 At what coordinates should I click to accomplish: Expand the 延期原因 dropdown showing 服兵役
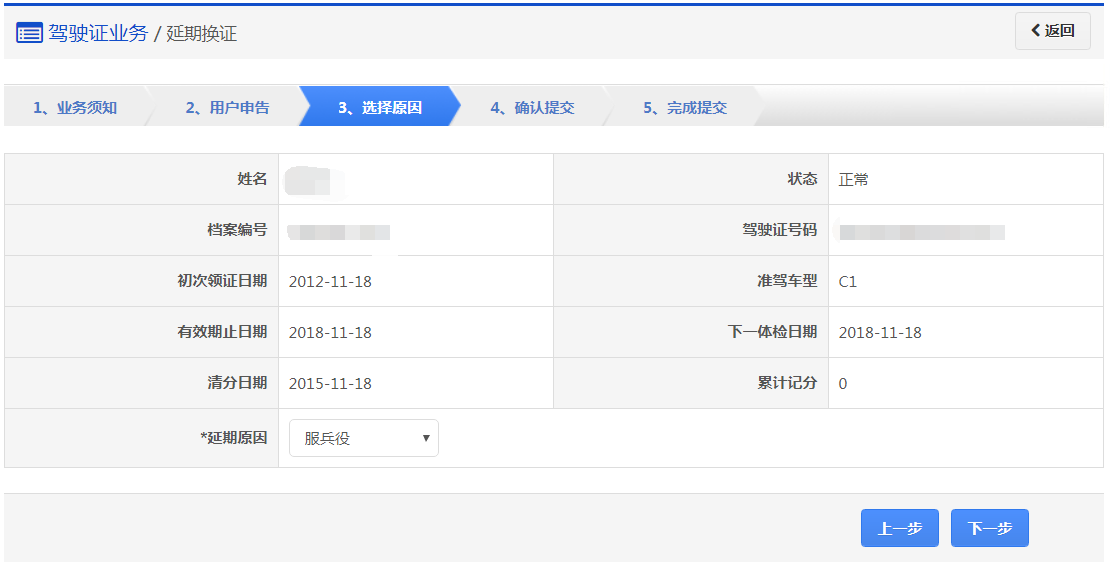point(364,438)
